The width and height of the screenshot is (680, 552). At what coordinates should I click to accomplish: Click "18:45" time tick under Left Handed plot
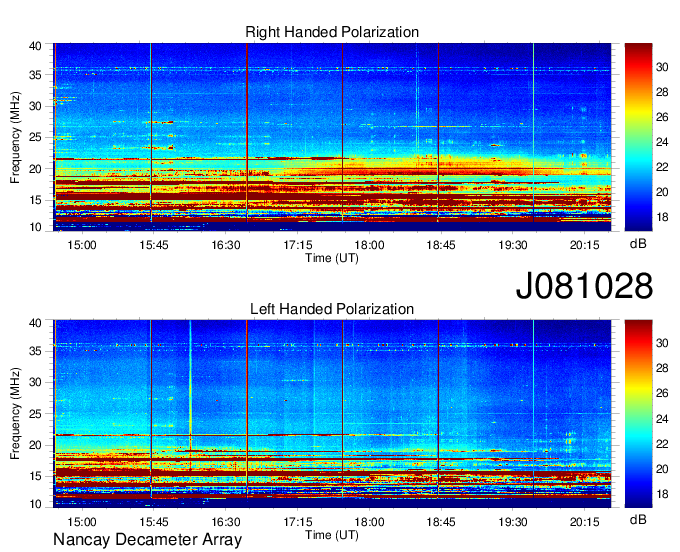441,521
